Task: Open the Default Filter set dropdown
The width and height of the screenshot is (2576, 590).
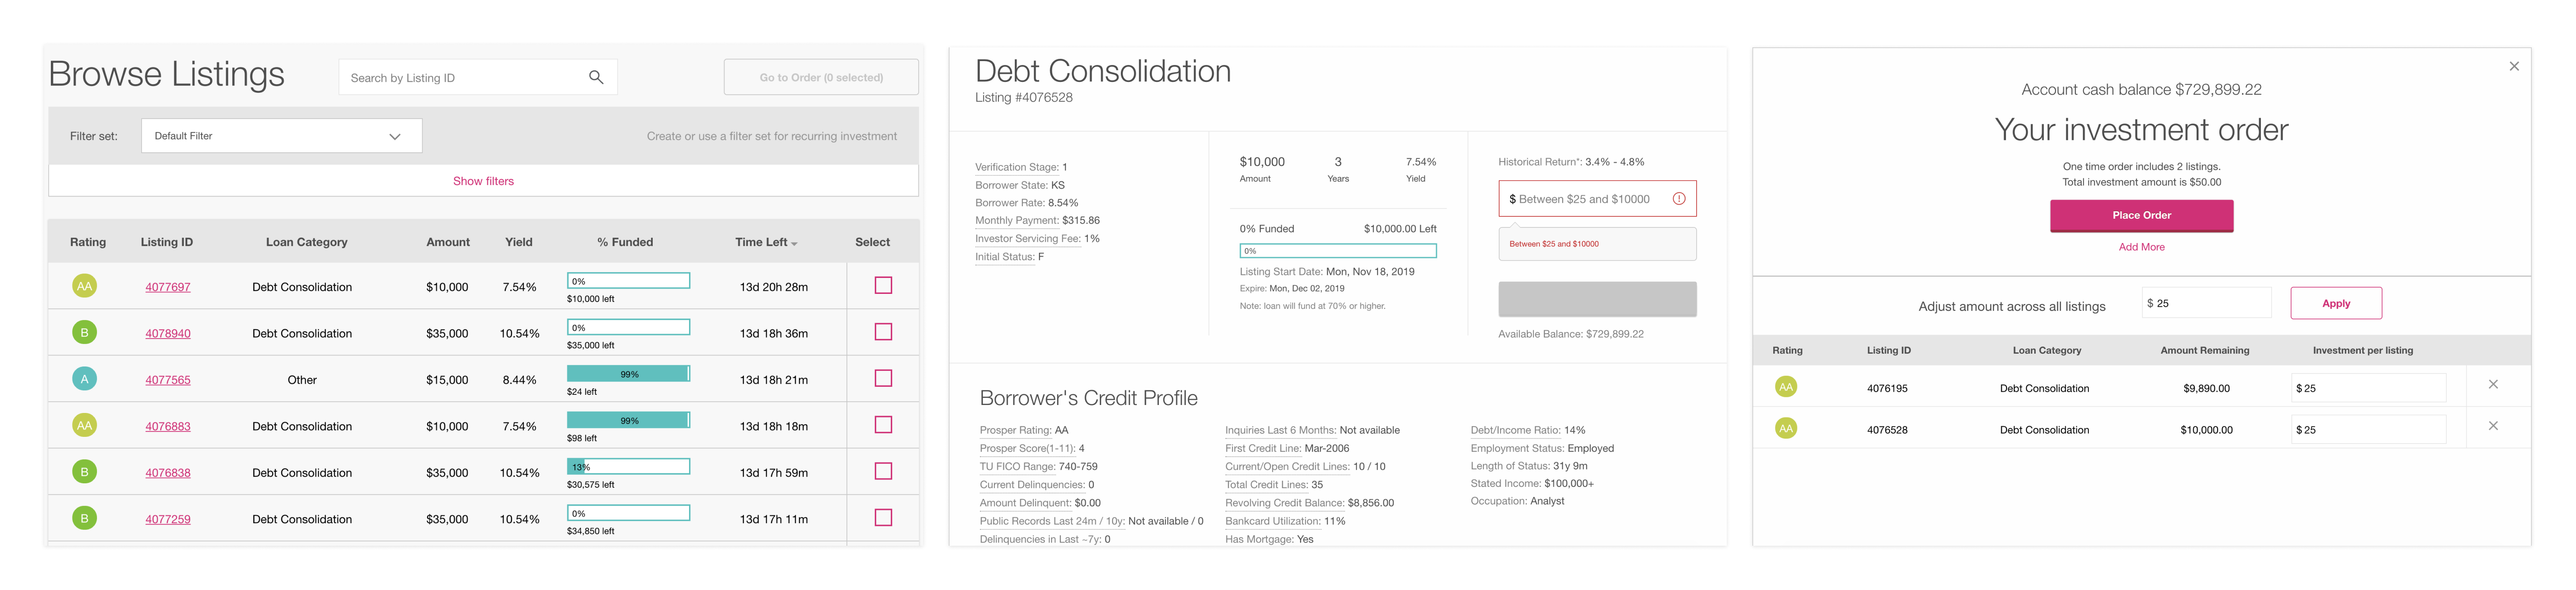Action: [x=282, y=136]
